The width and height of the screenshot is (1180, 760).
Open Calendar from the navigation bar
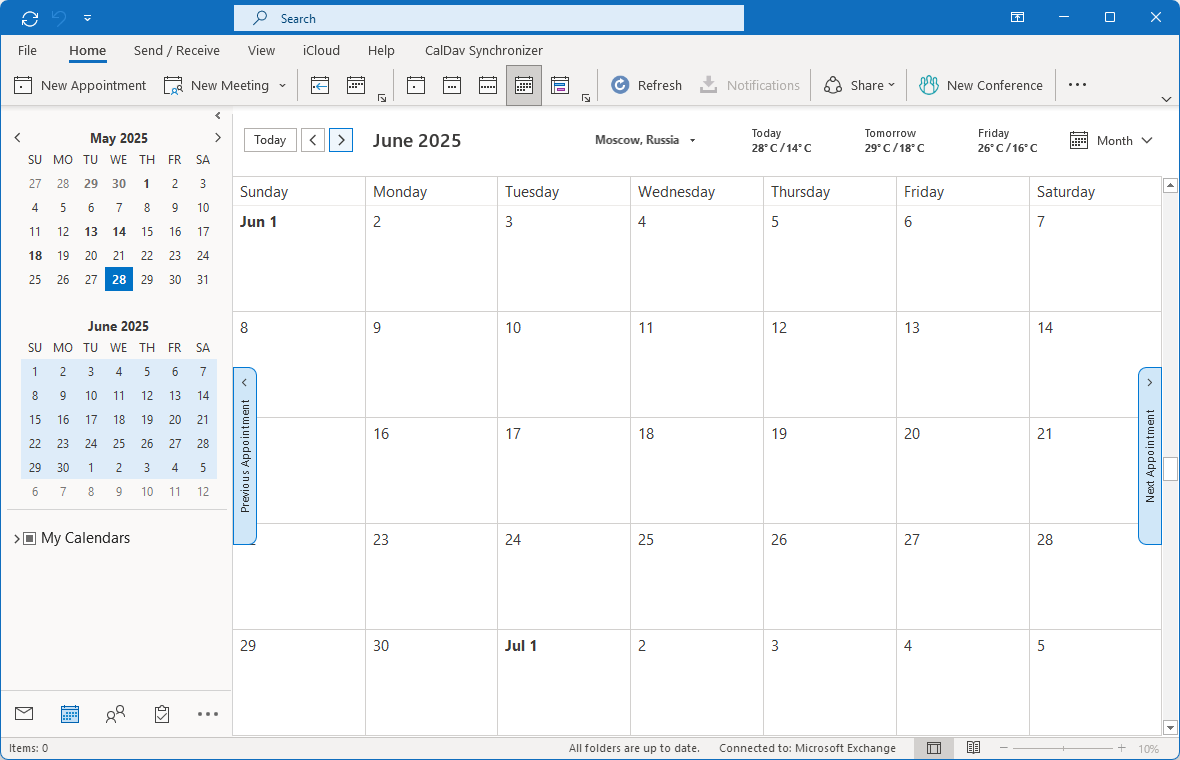pyautogui.click(x=69, y=713)
